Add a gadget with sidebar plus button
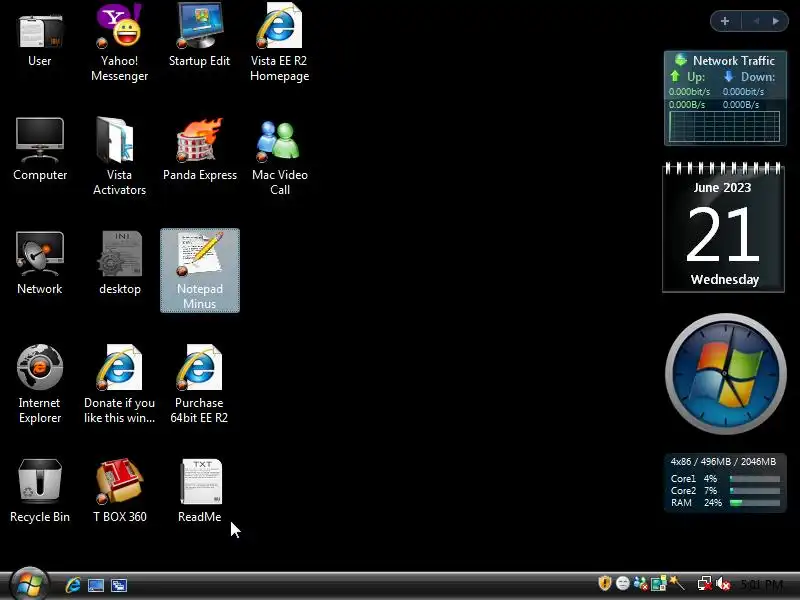The height and width of the screenshot is (600, 800). (724, 21)
